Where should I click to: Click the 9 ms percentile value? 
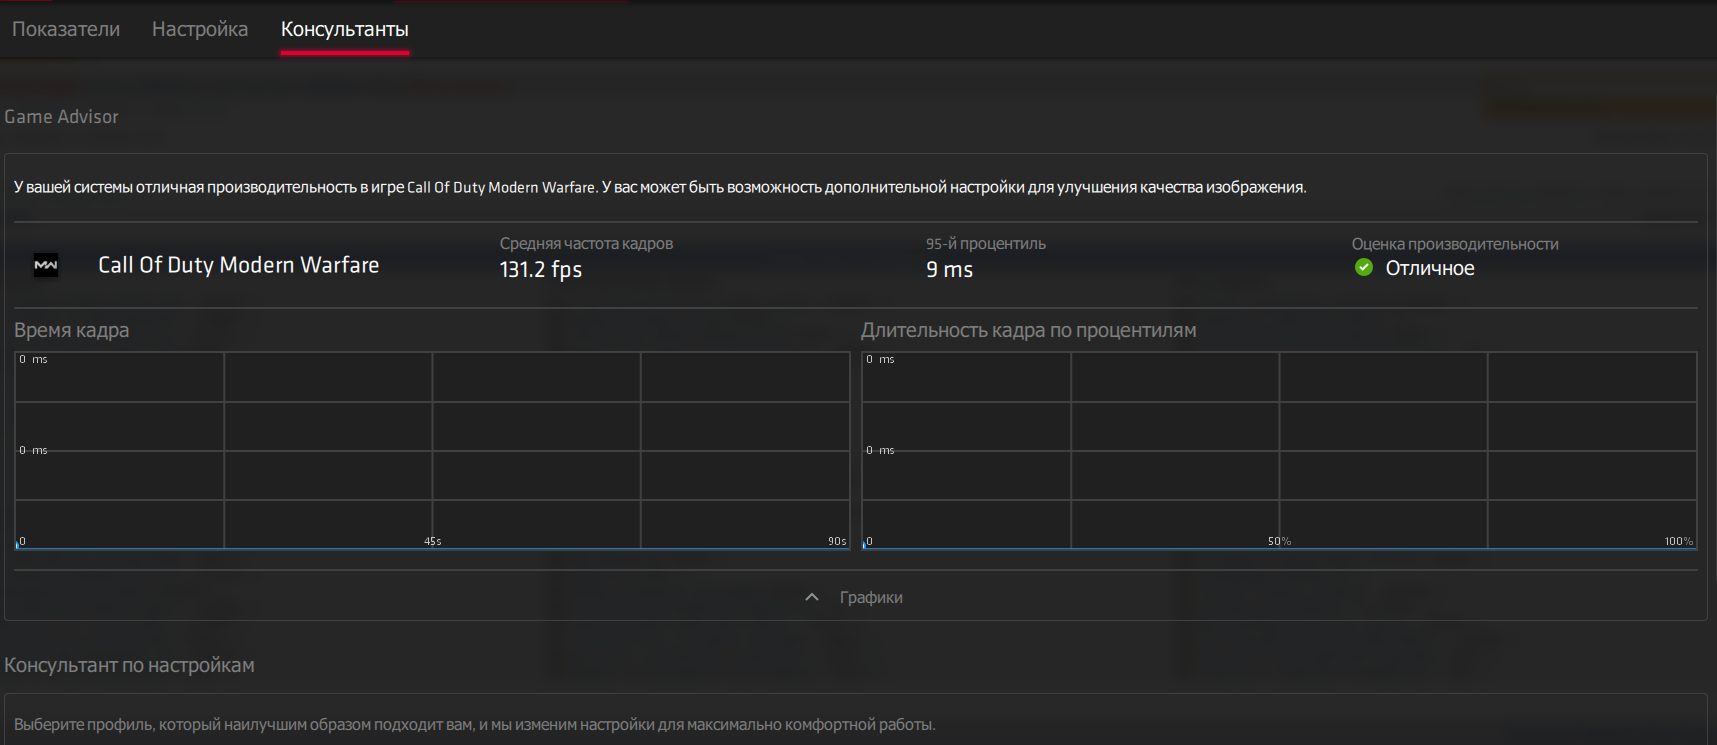[949, 269]
